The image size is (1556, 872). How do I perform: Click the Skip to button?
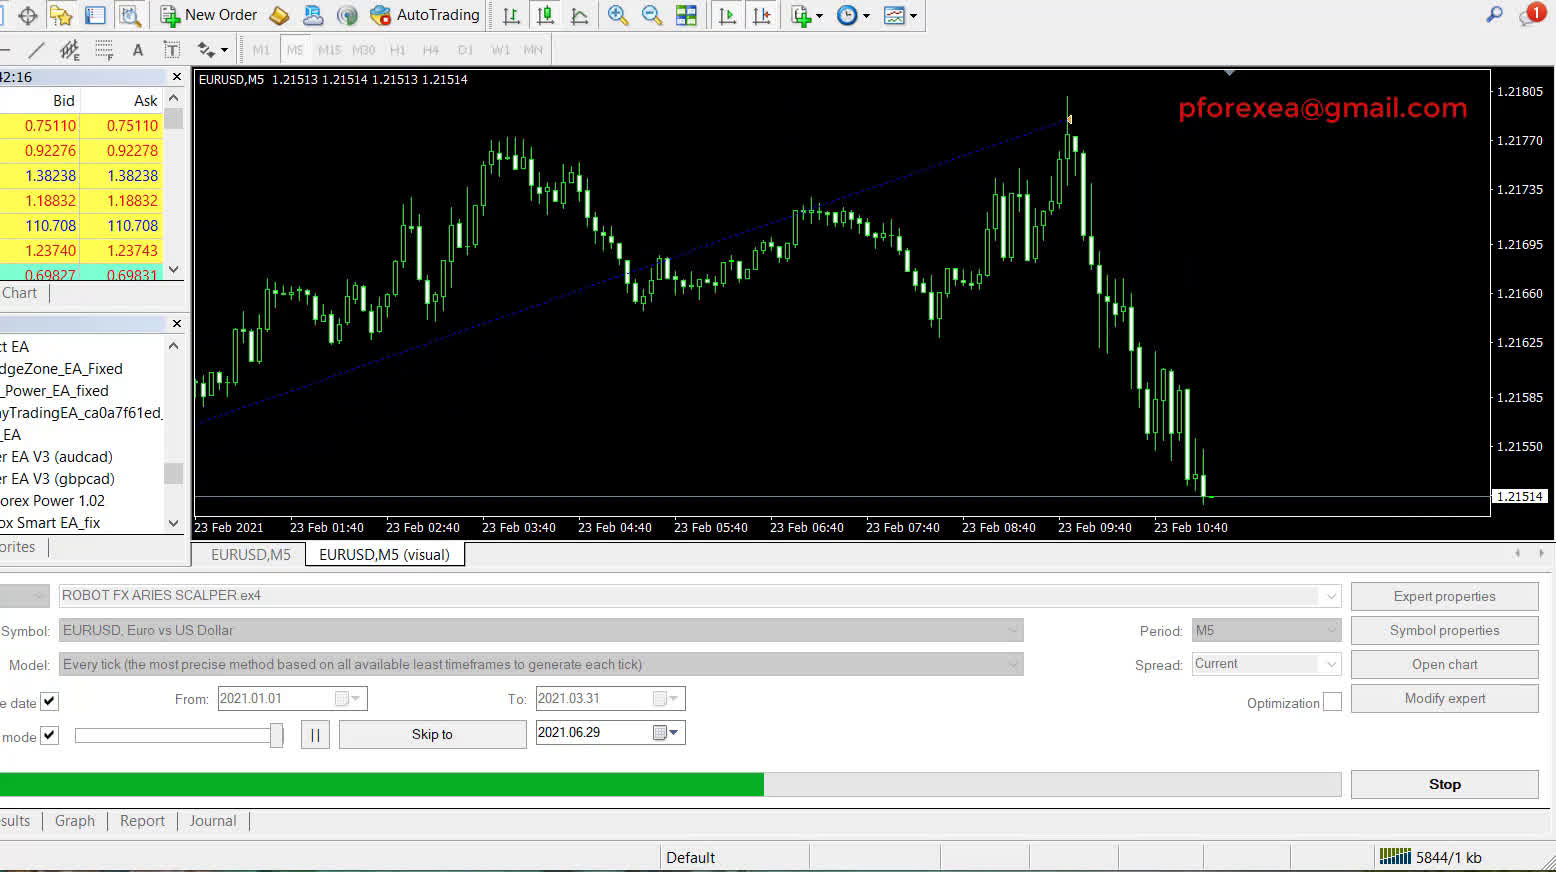pos(432,734)
